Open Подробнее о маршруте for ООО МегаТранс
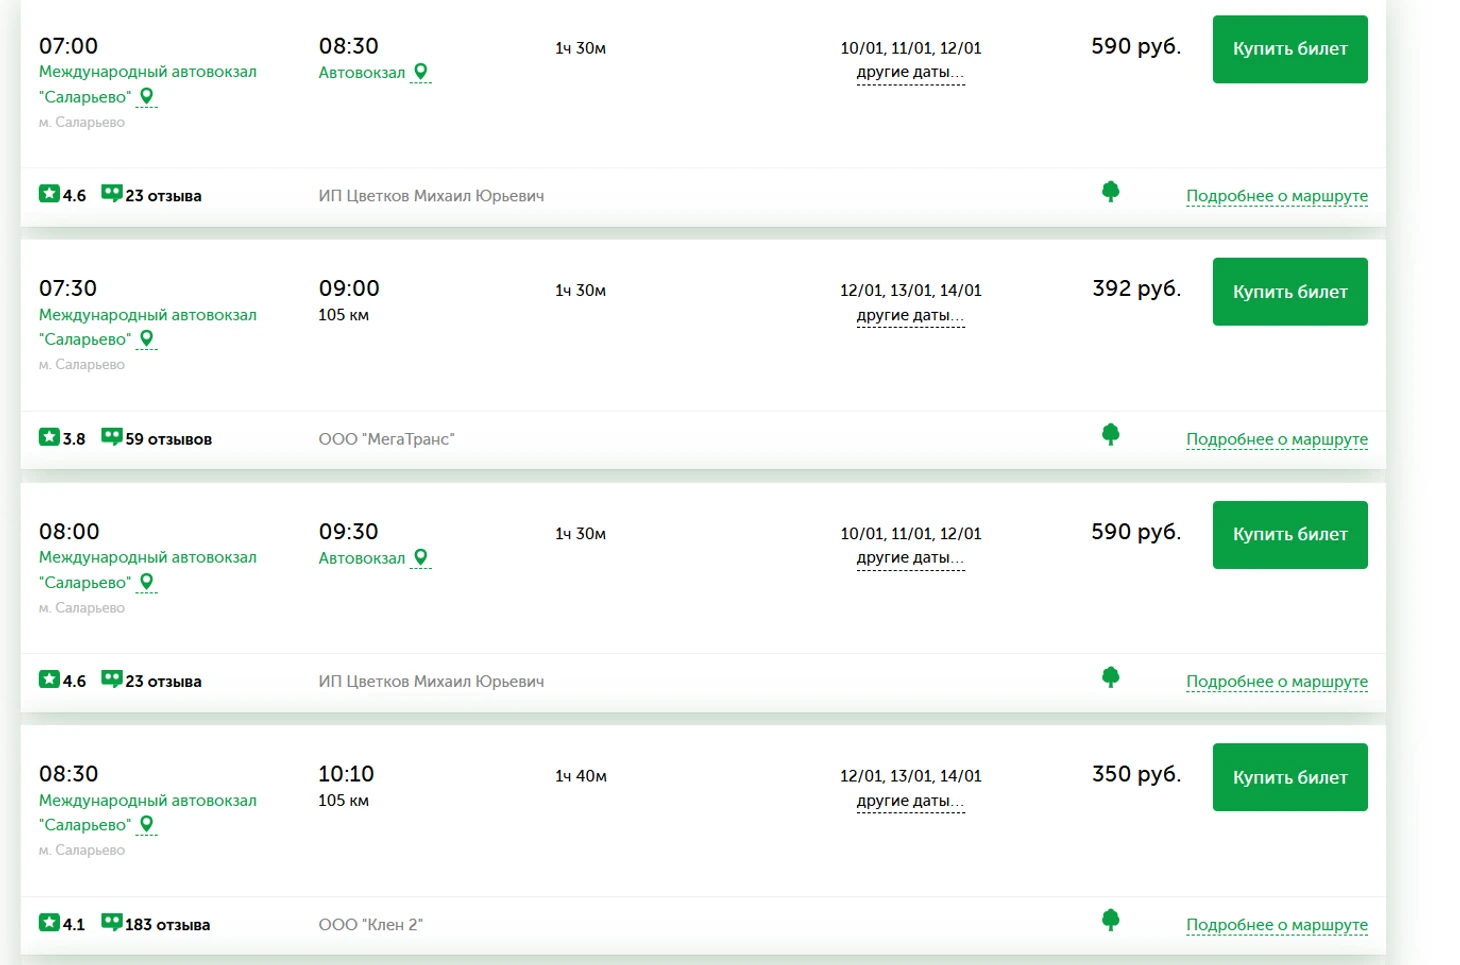1460x965 pixels. click(x=1276, y=439)
